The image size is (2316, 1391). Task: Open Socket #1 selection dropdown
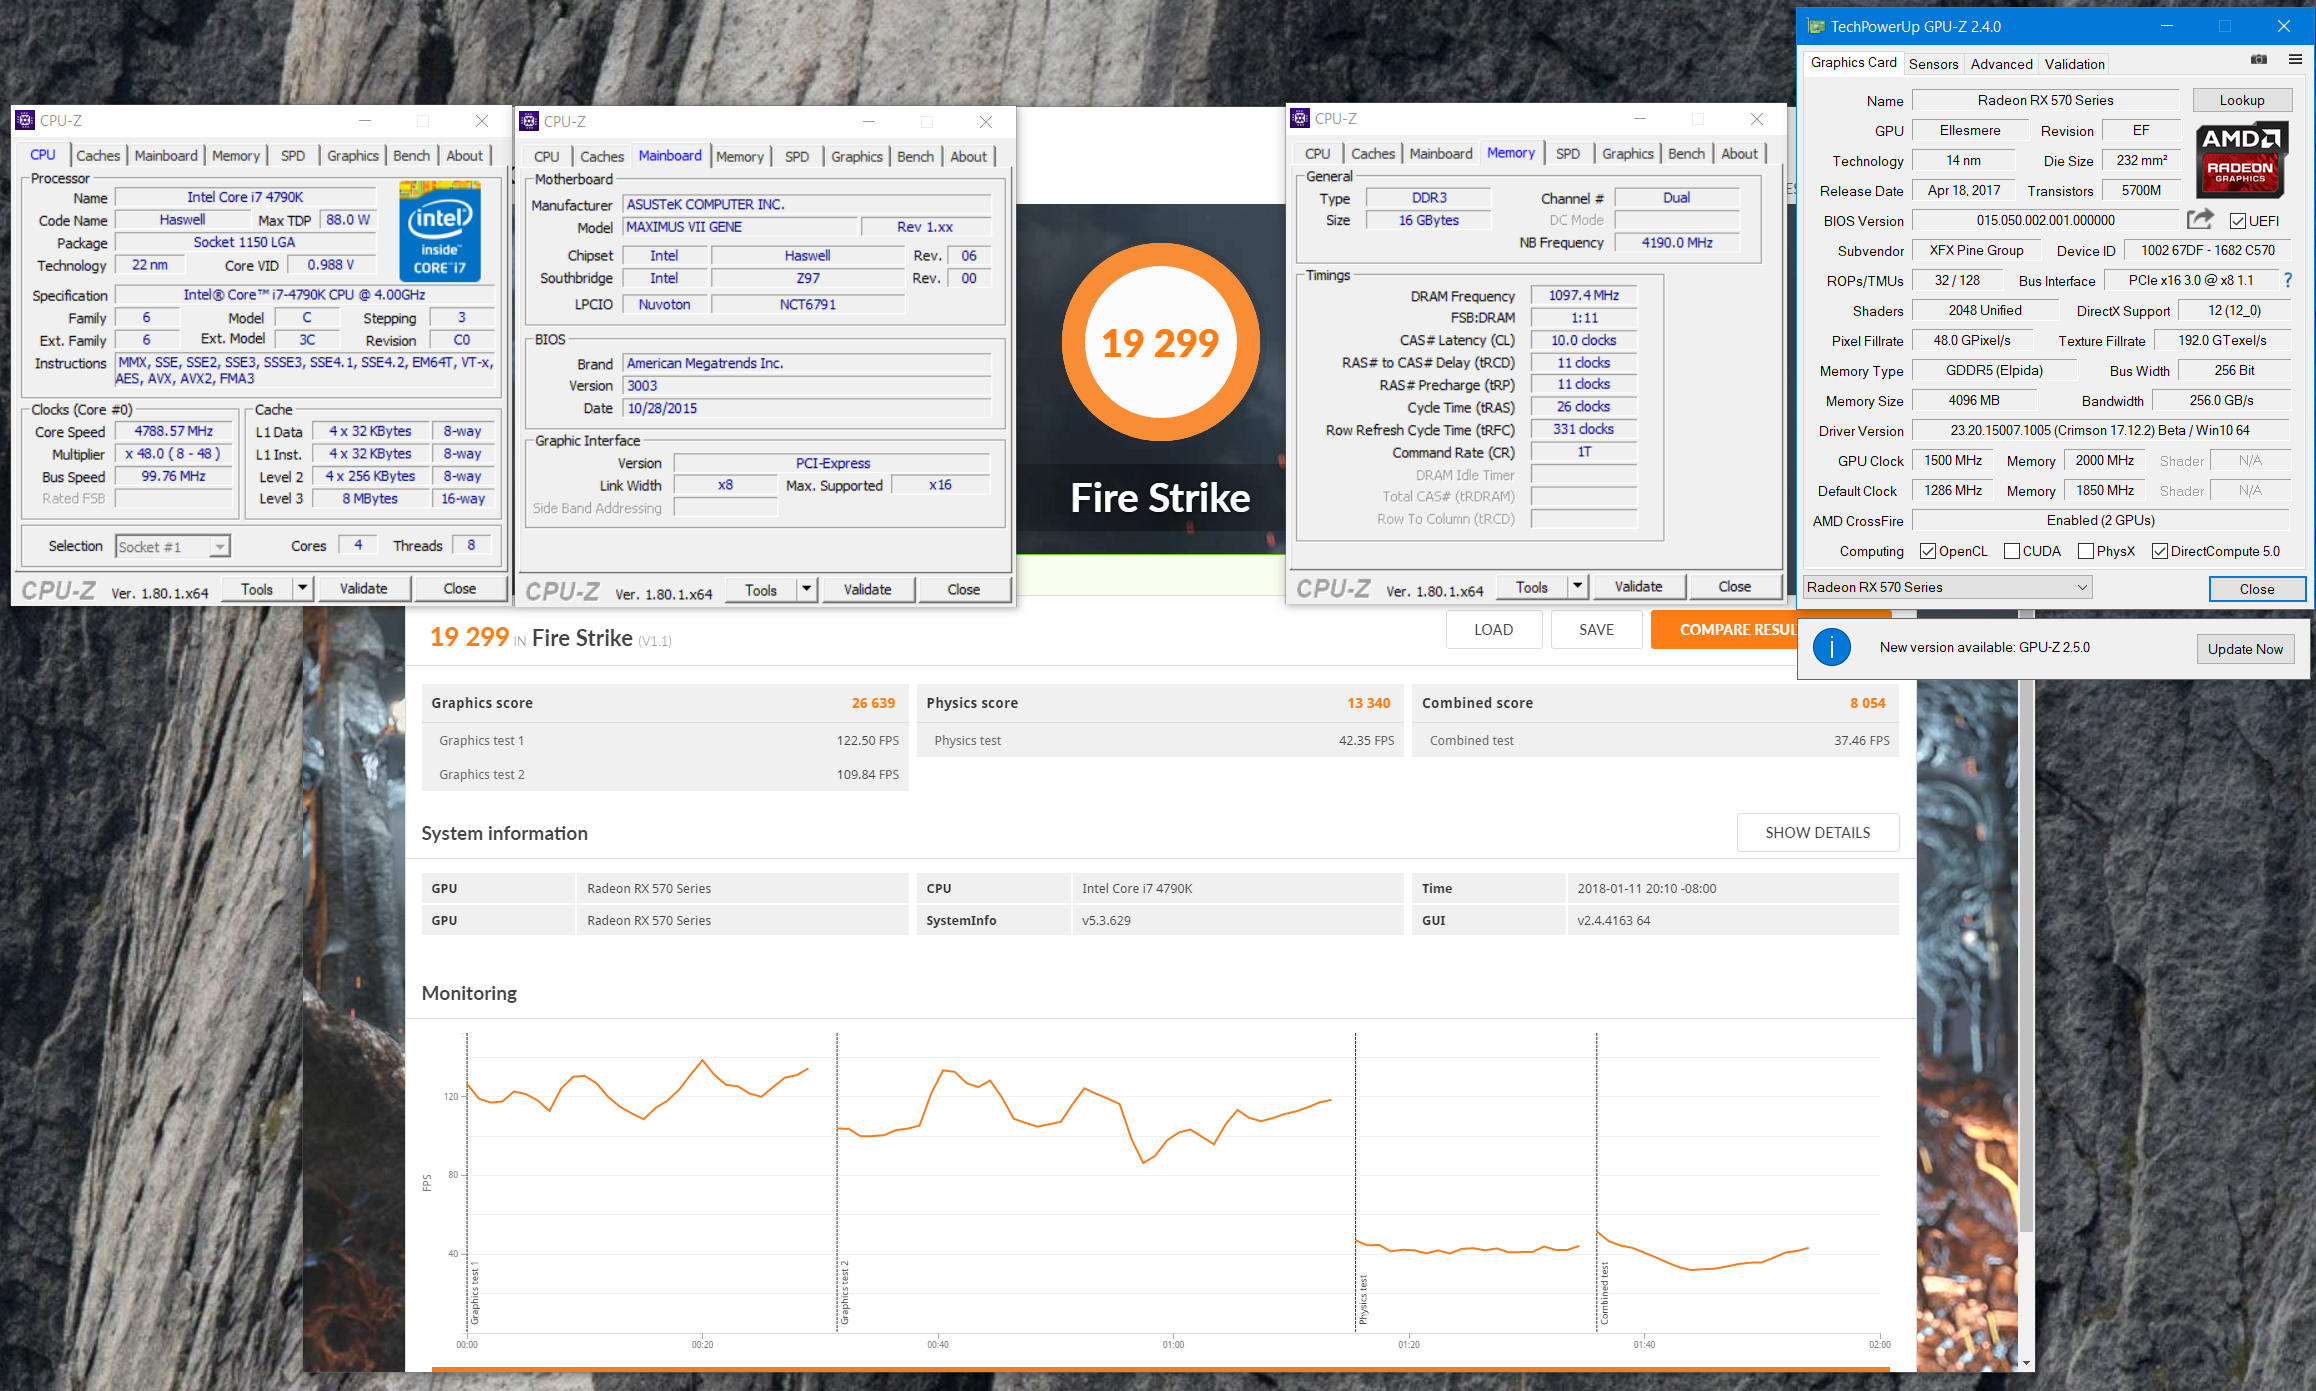tap(173, 547)
